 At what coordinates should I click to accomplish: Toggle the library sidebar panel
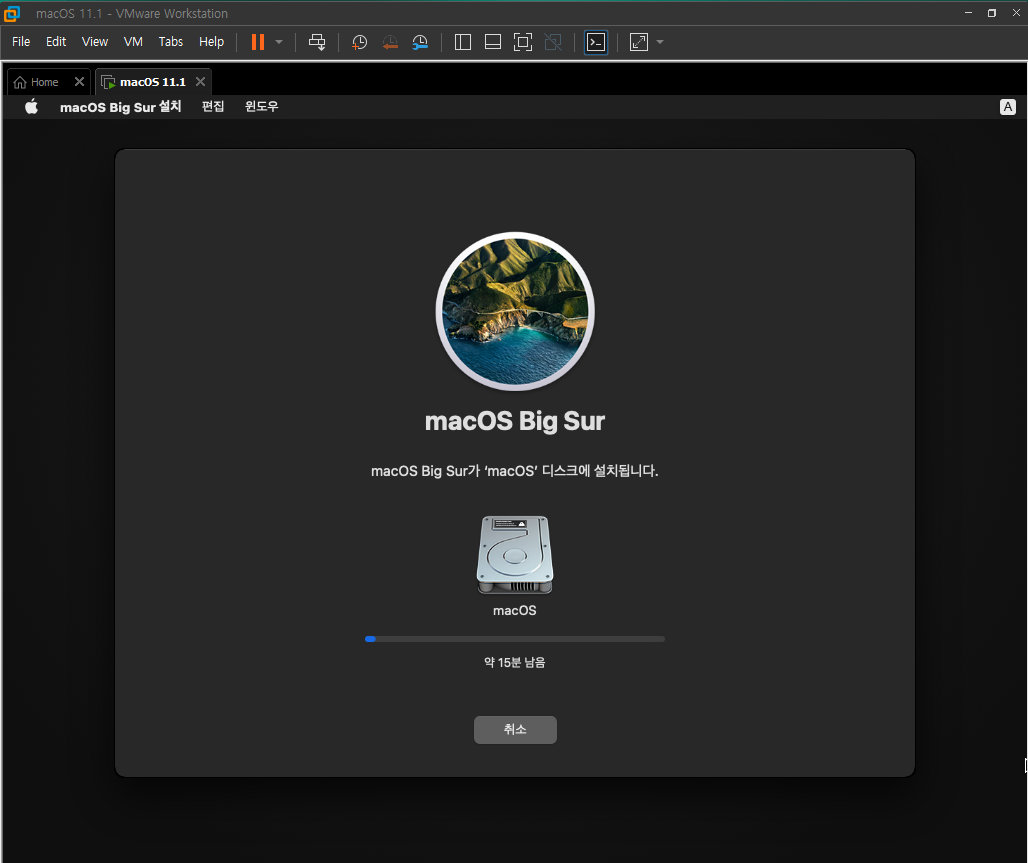pyautogui.click(x=463, y=42)
